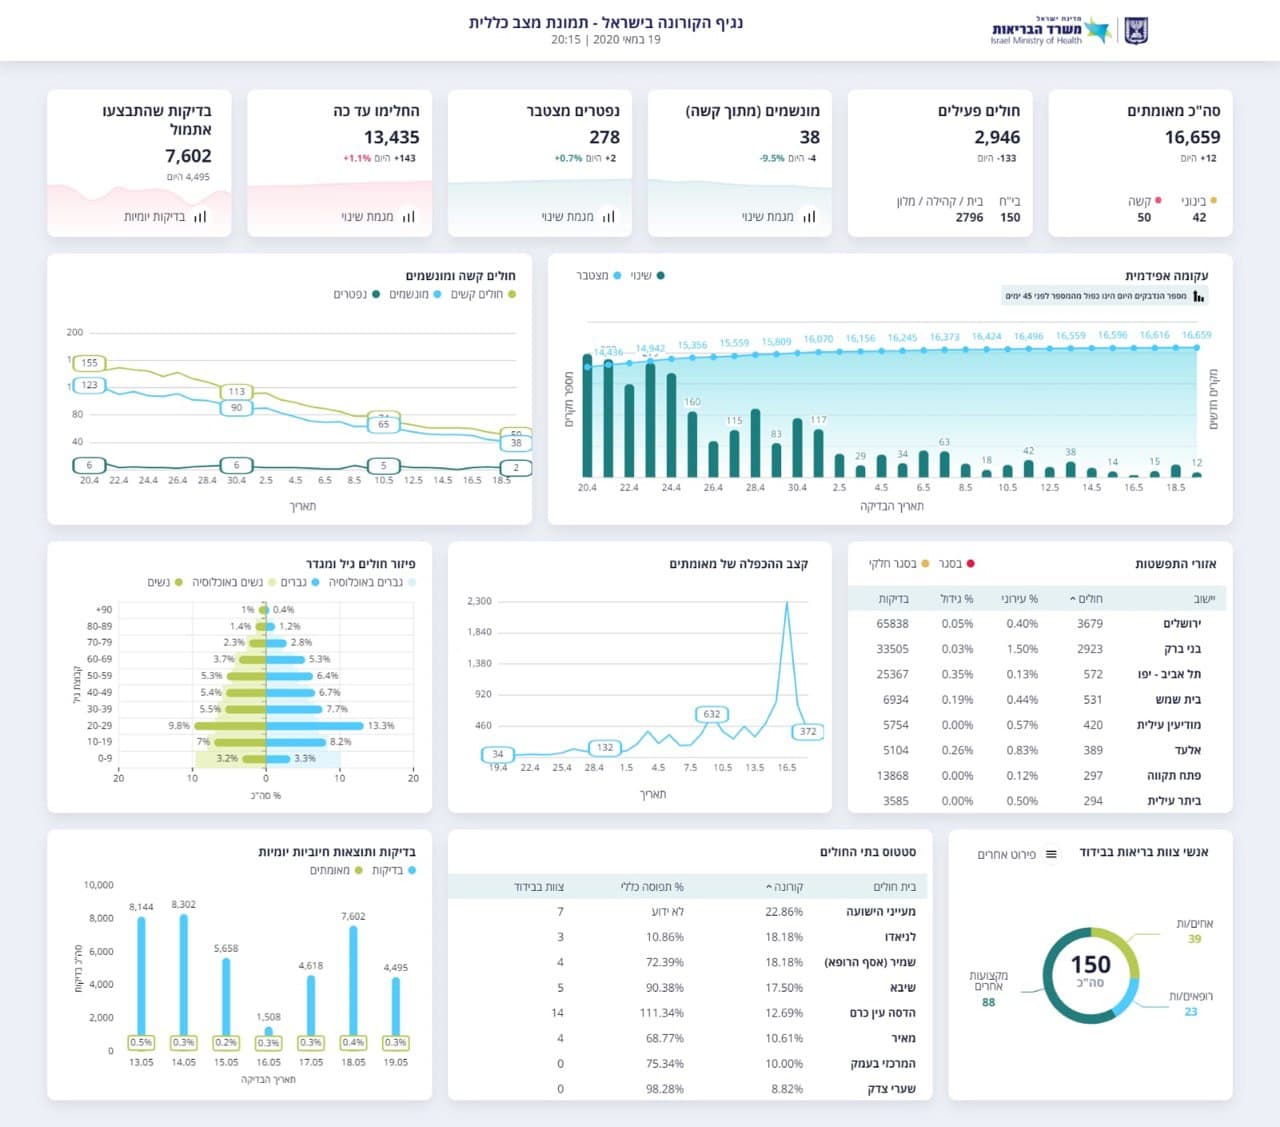The width and height of the screenshot is (1280, 1127).
Task: Click the Ministry of Health logo
Action: (1050, 31)
